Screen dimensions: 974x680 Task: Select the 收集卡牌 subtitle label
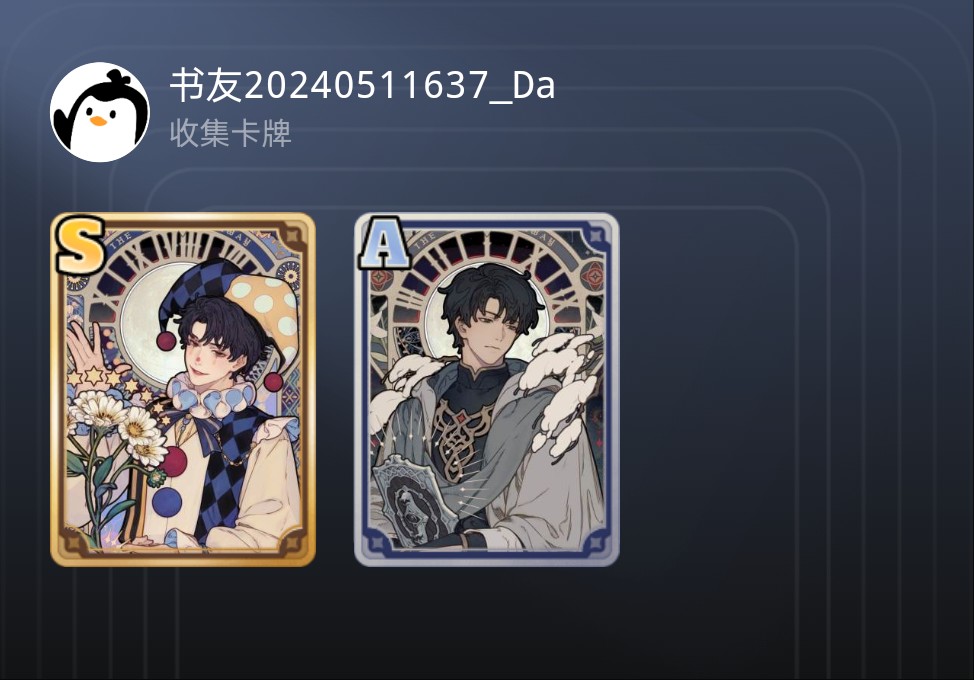coord(230,133)
